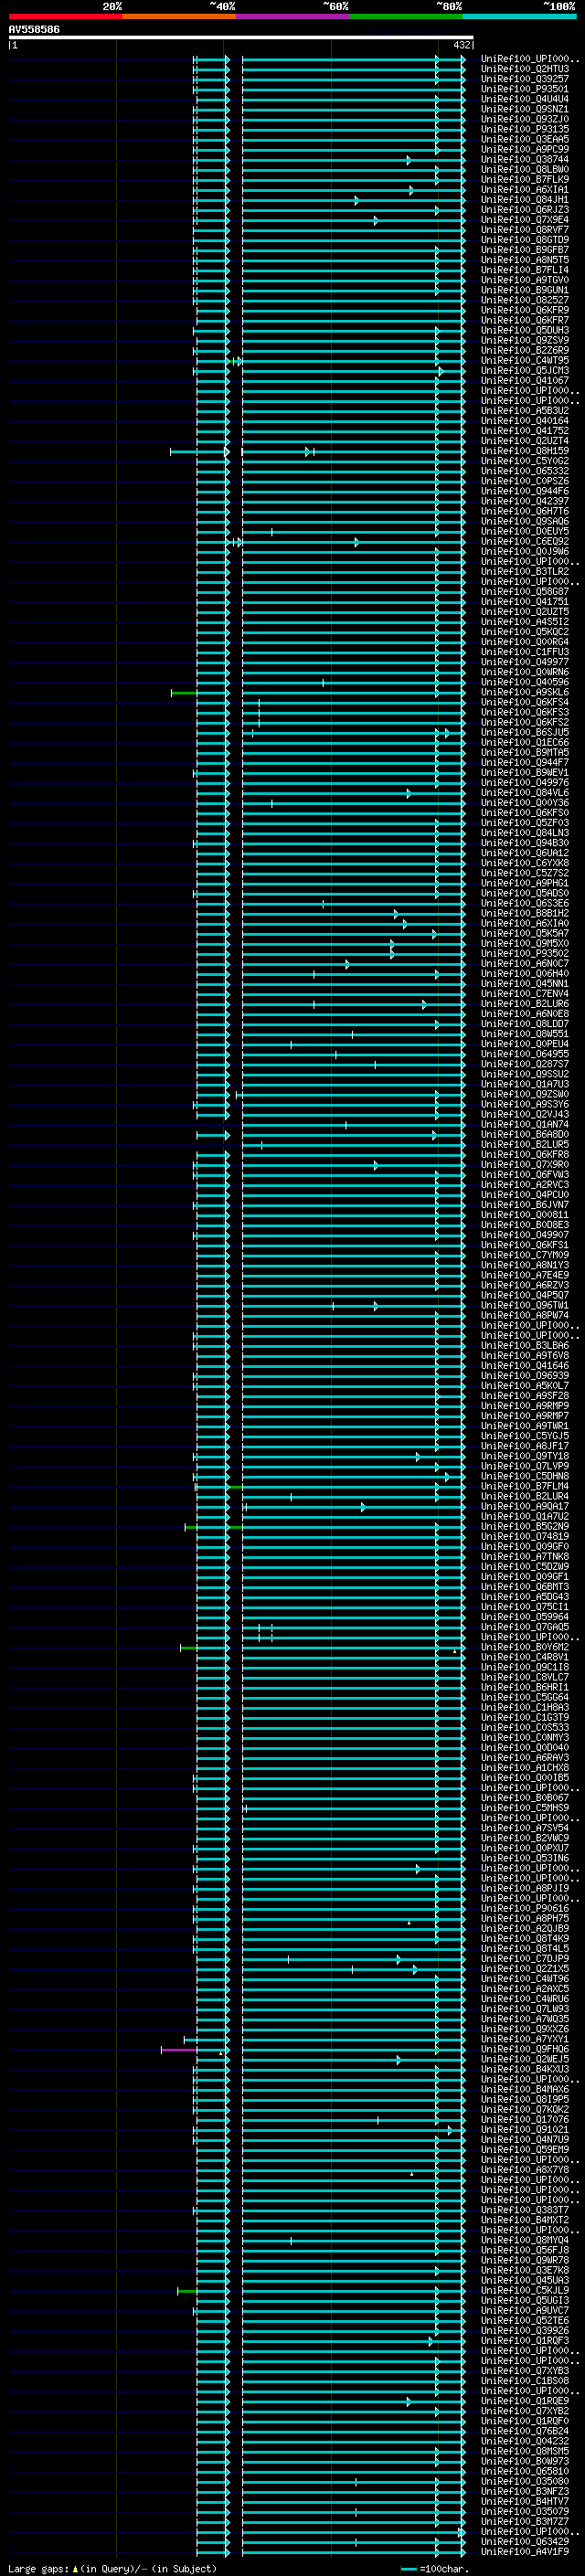Select hit UniRef100_A5B3U2
Screen dimensions: 585x2576
525,410
